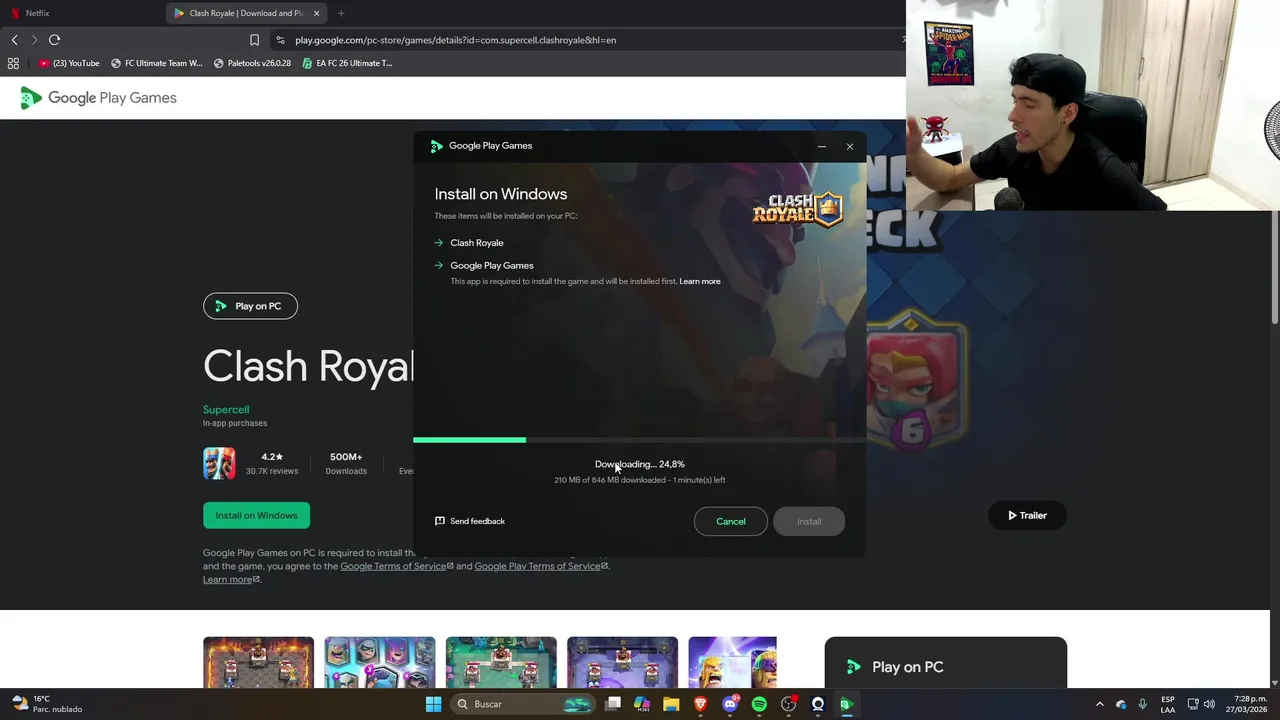Minimize the Google Play Games installer dialog
The image size is (1280, 720).
822,146
